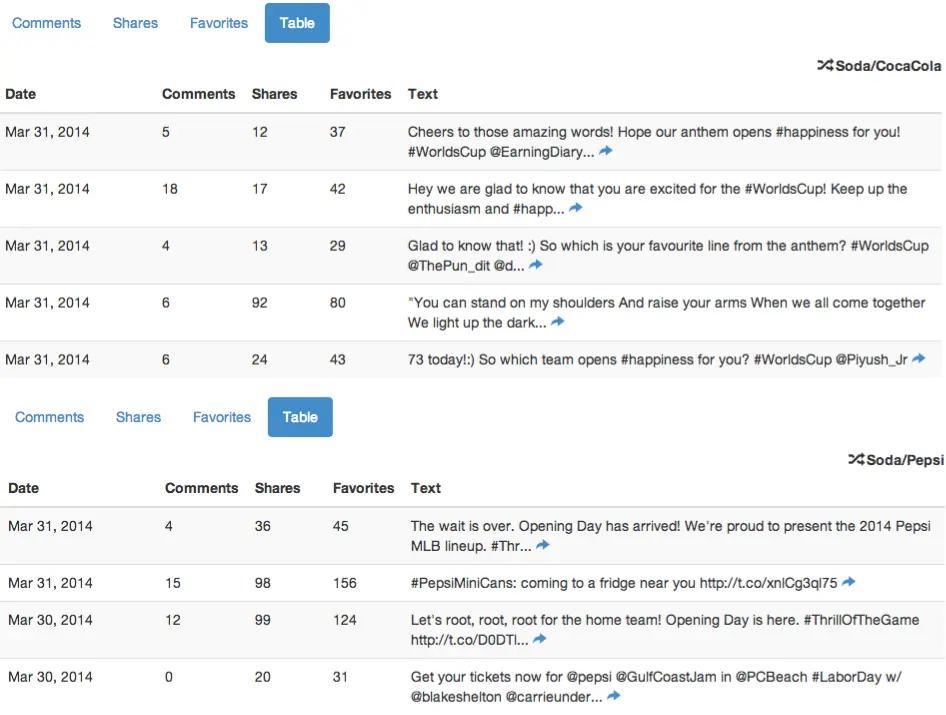Click share arrow on 'Hey we are glad' tweet

pyautogui.click(x=575, y=209)
